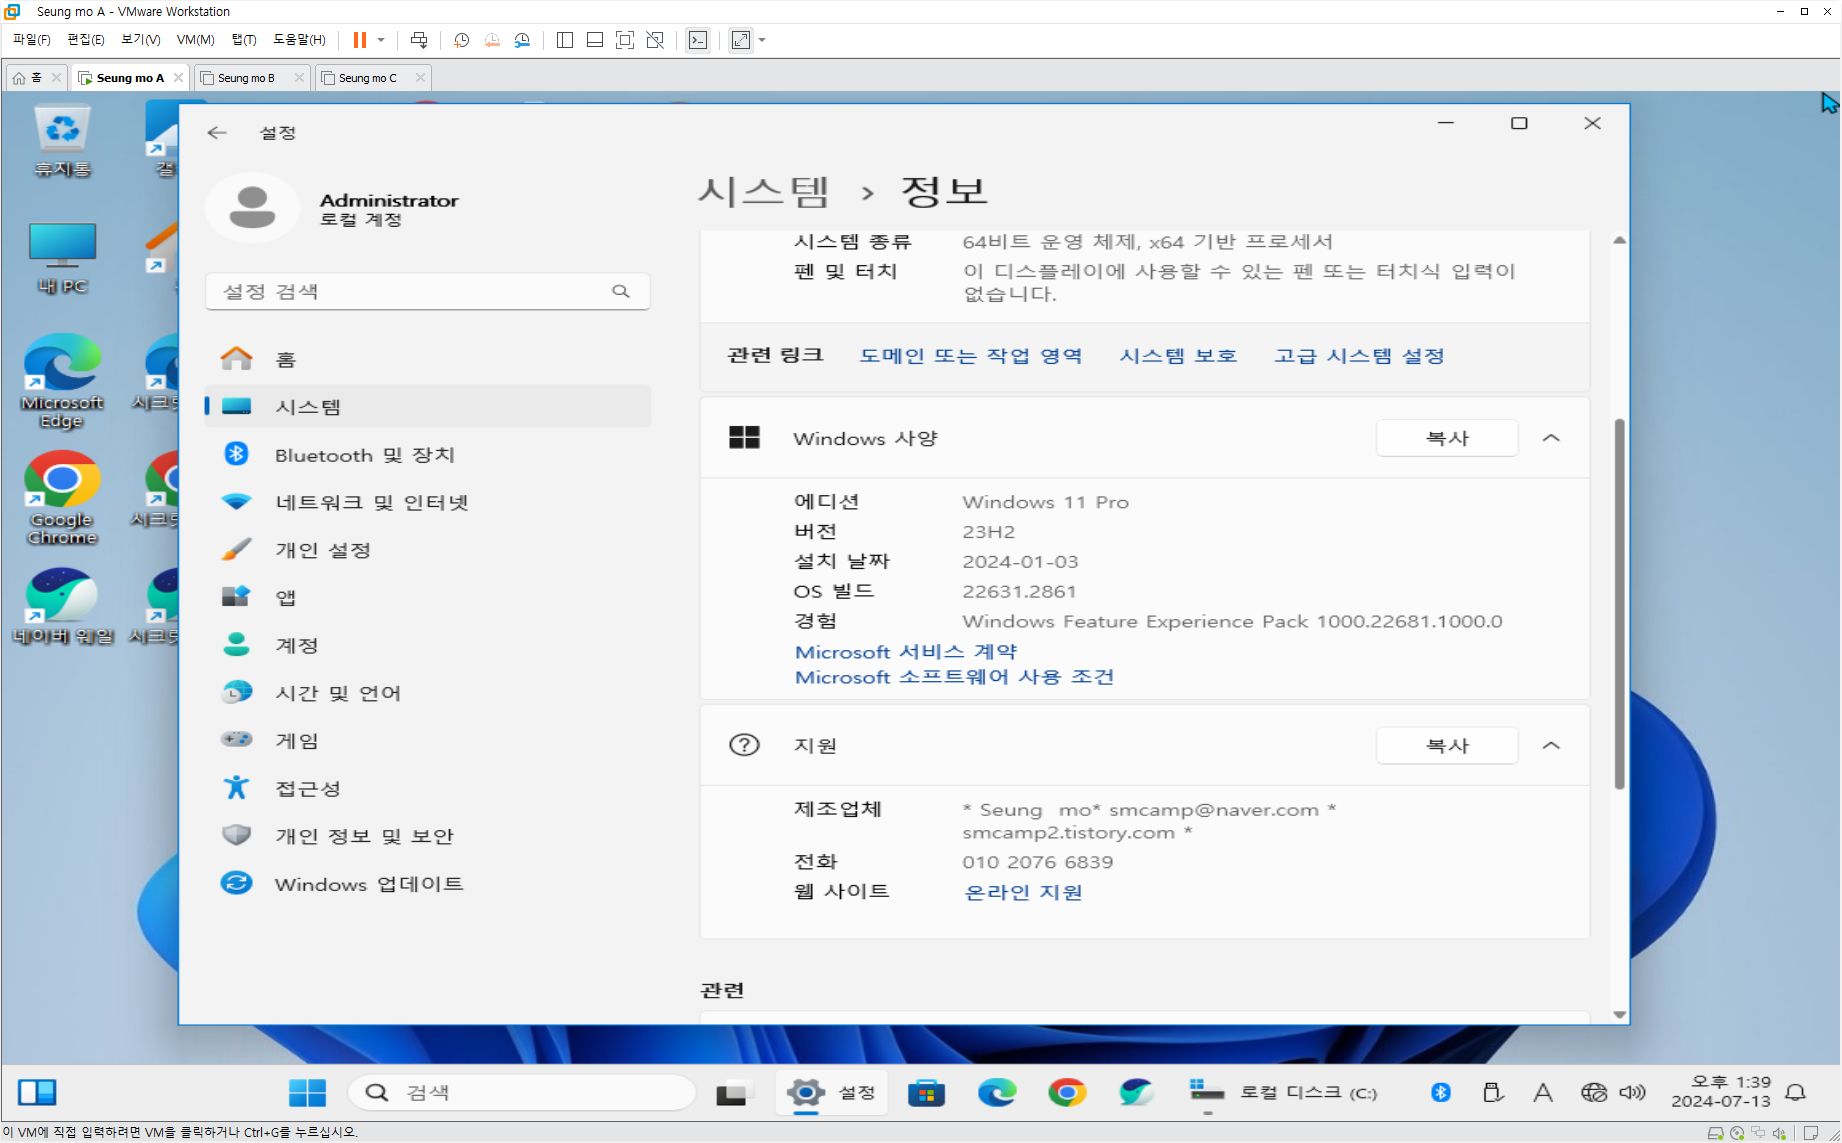The width and height of the screenshot is (1842, 1143).
Task: Click the 설정 검색 search field
Action: 428,291
